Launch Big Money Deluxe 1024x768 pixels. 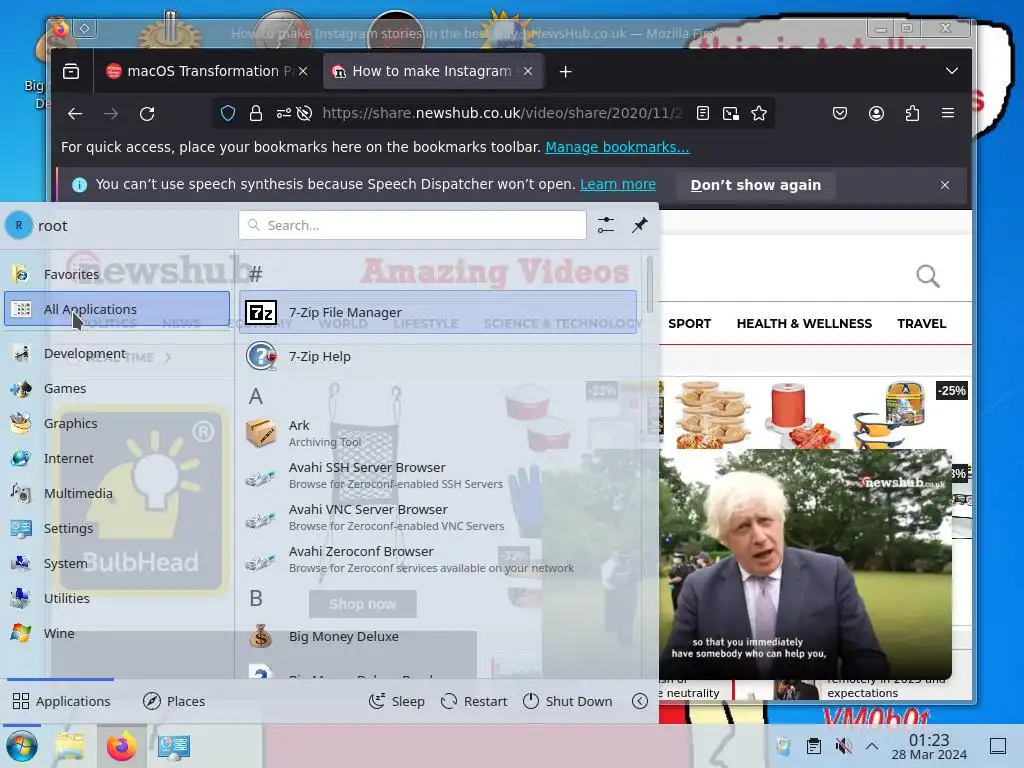(438, 636)
